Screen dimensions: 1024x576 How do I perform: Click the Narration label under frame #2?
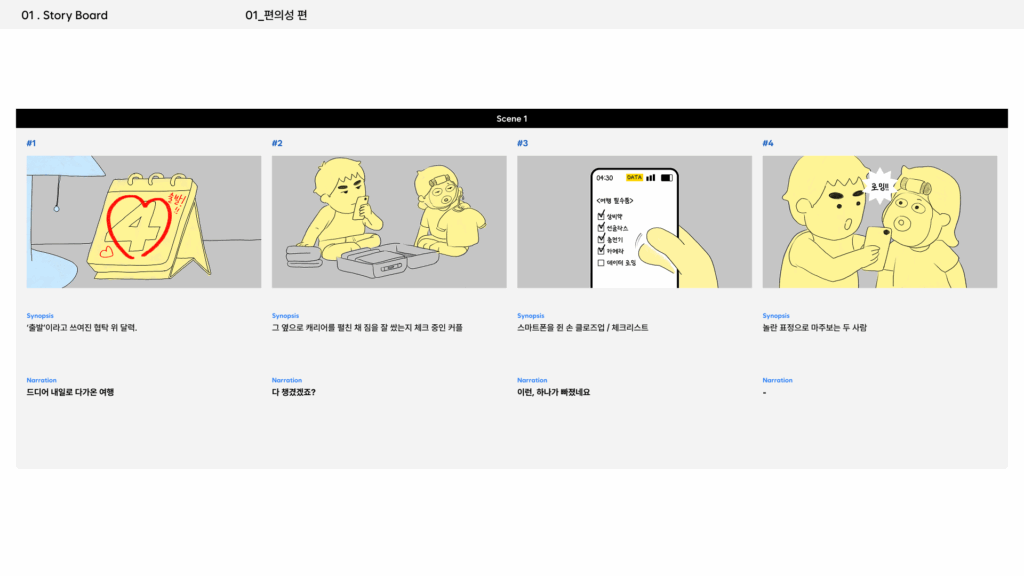point(287,380)
